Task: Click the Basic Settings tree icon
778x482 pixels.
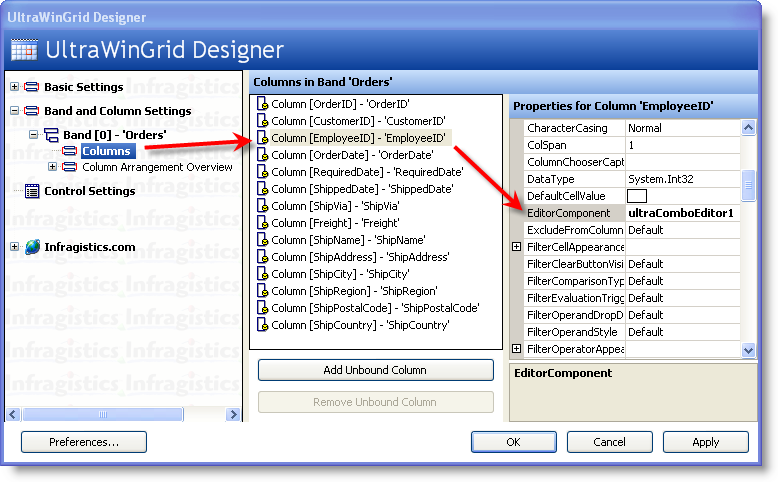Action: coord(31,88)
